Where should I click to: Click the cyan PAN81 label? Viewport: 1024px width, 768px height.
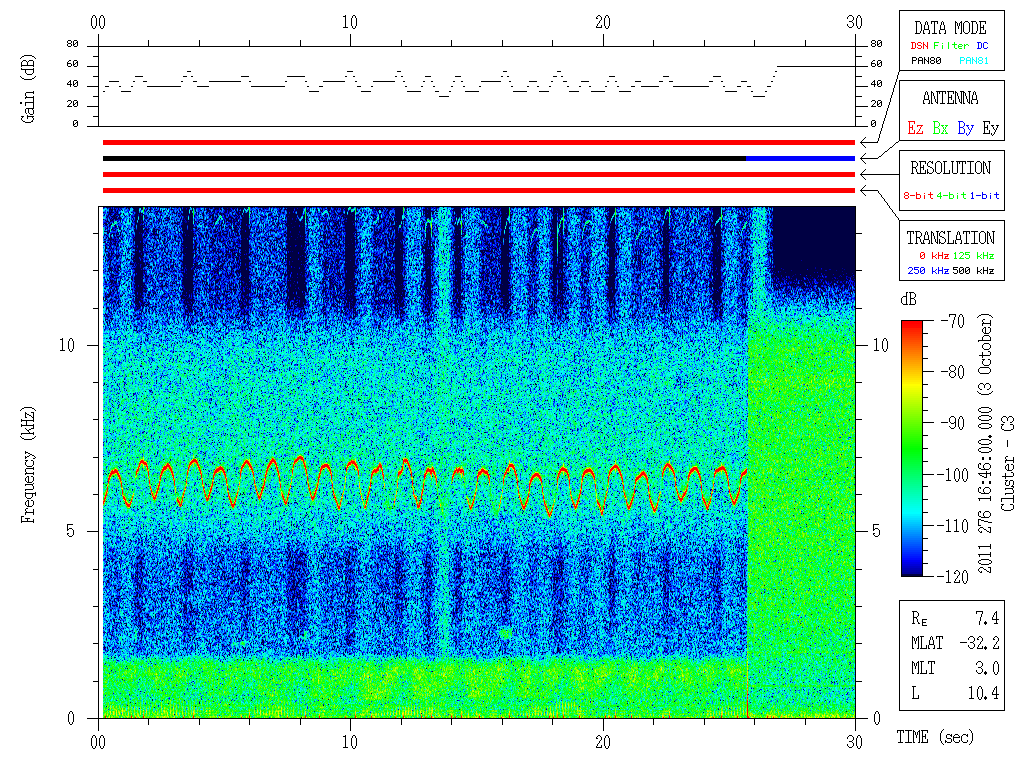[974, 61]
